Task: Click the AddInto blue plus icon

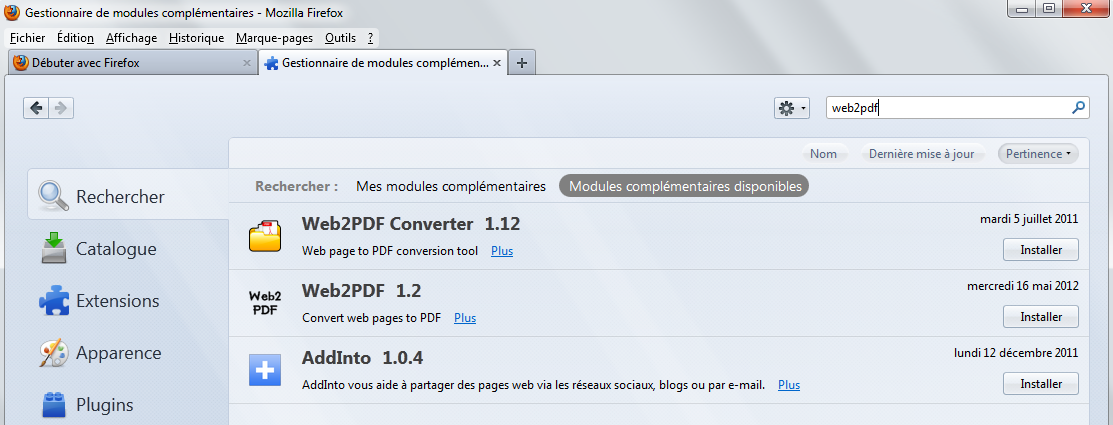Action: tap(265, 370)
